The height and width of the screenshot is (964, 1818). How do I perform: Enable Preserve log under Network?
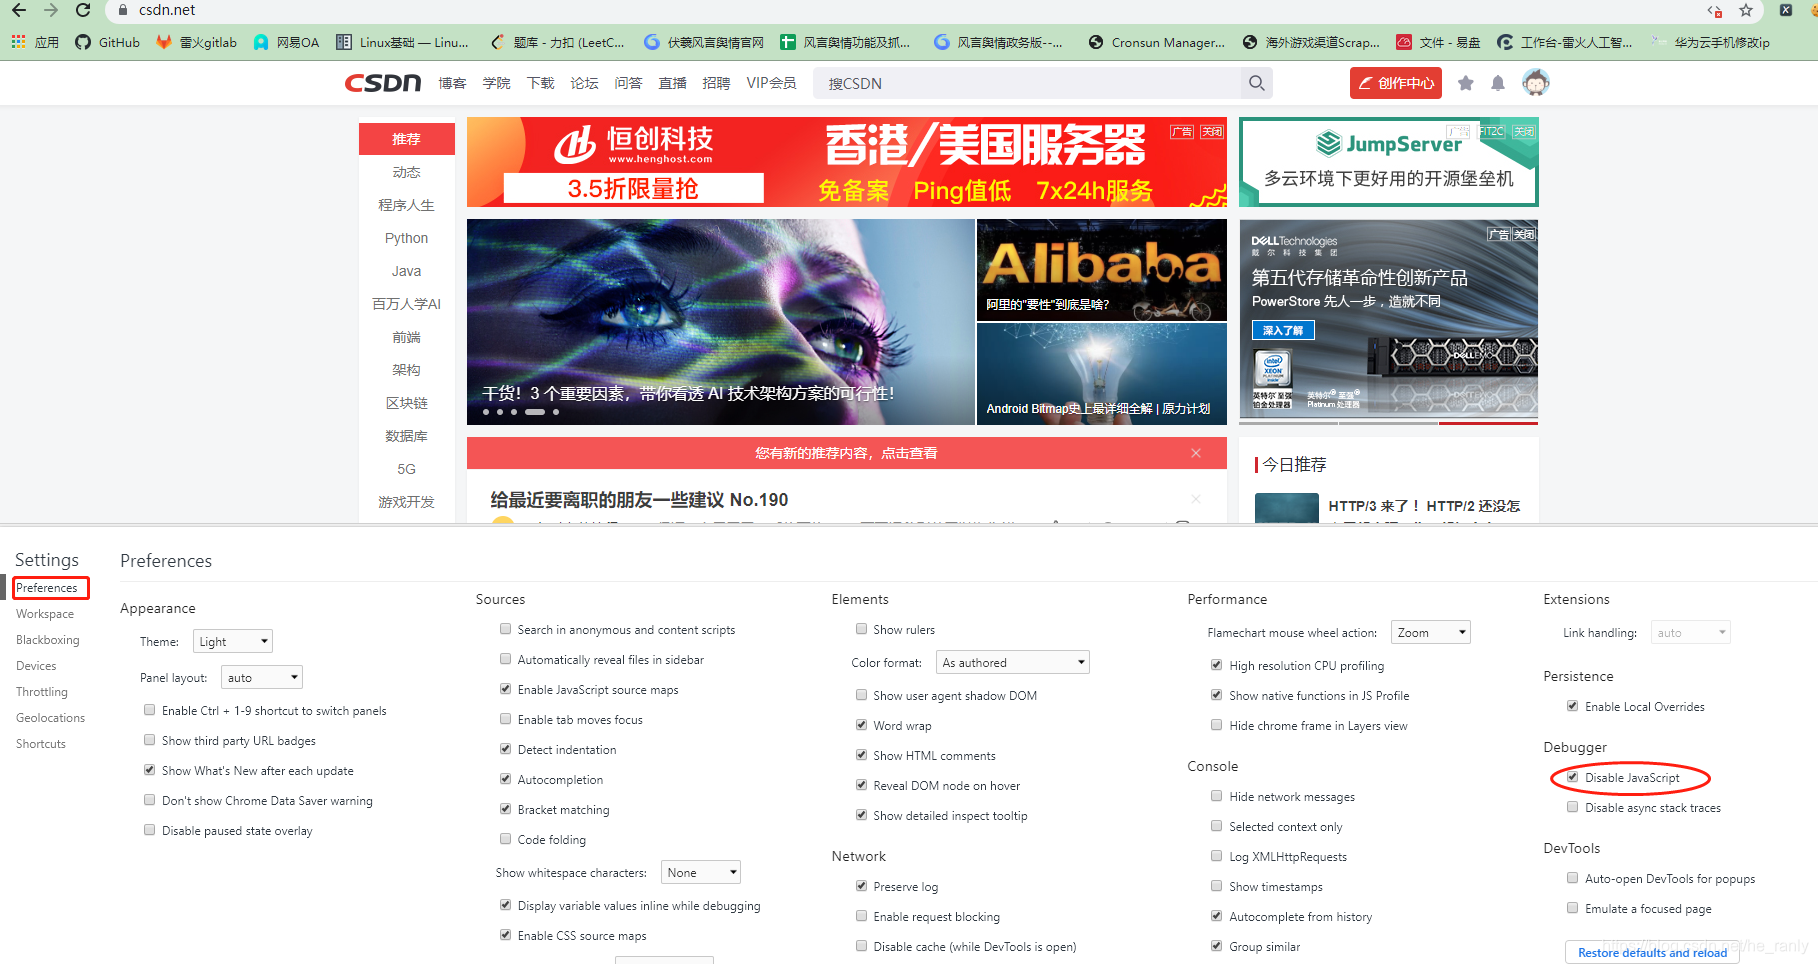point(861,885)
